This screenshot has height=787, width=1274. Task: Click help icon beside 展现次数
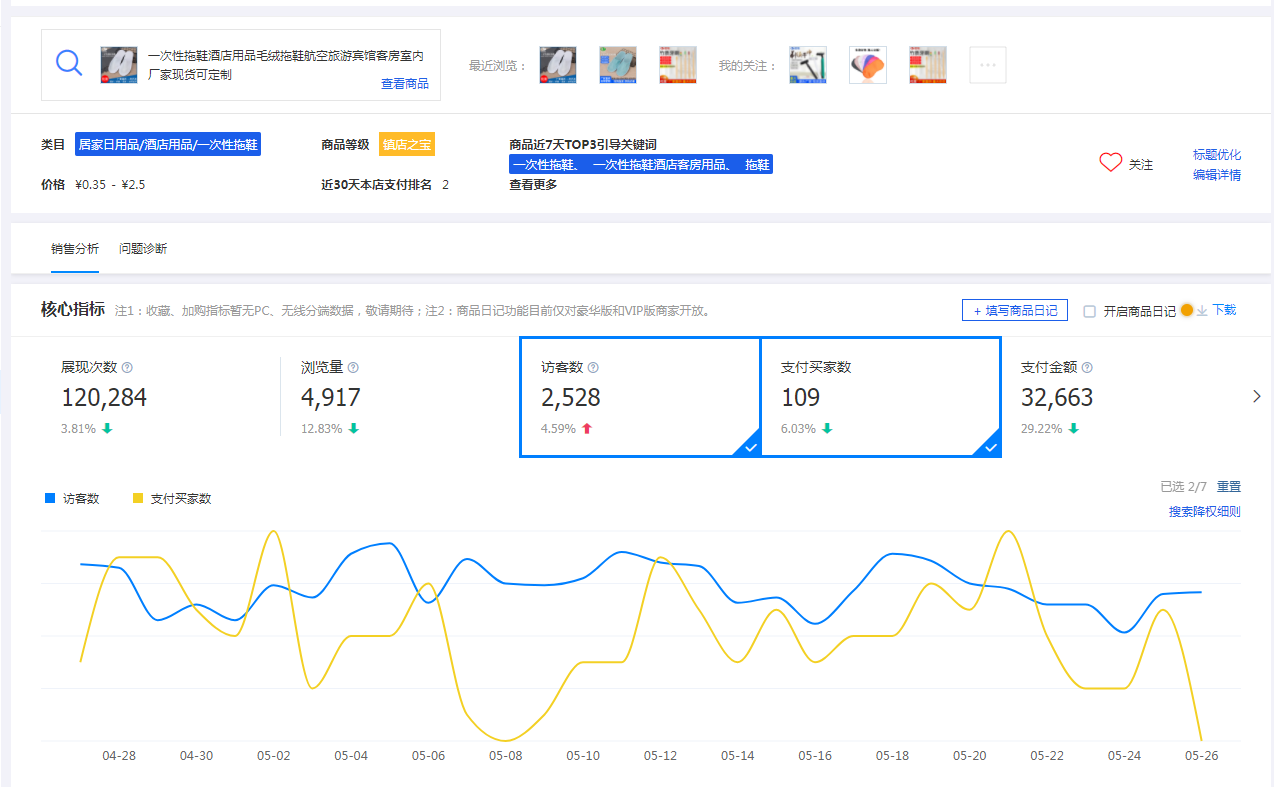point(127,368)
